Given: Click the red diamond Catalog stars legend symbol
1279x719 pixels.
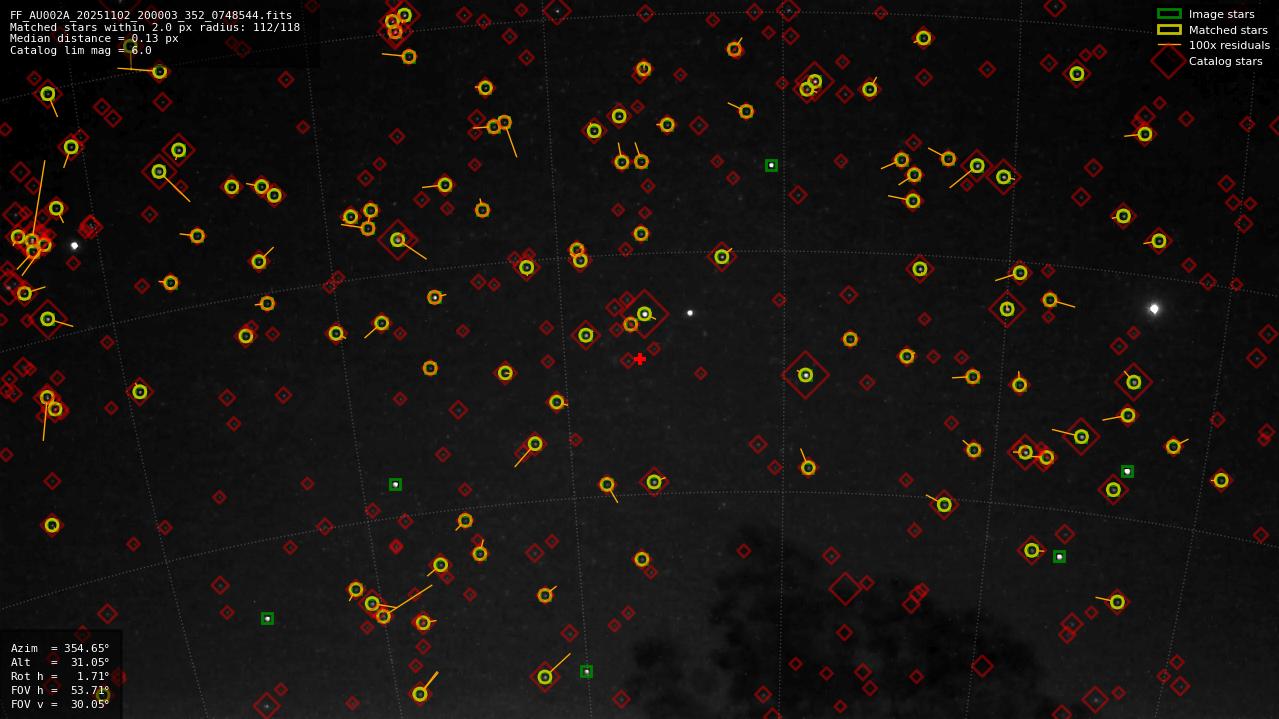Looking at the screenshot, I should tap(1169, 61).
